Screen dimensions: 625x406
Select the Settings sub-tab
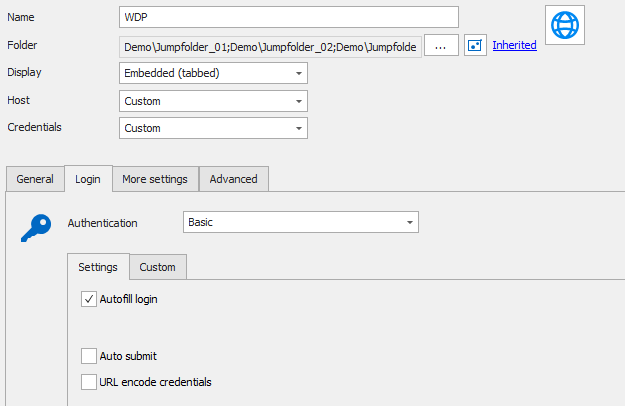tap(98, 267)
